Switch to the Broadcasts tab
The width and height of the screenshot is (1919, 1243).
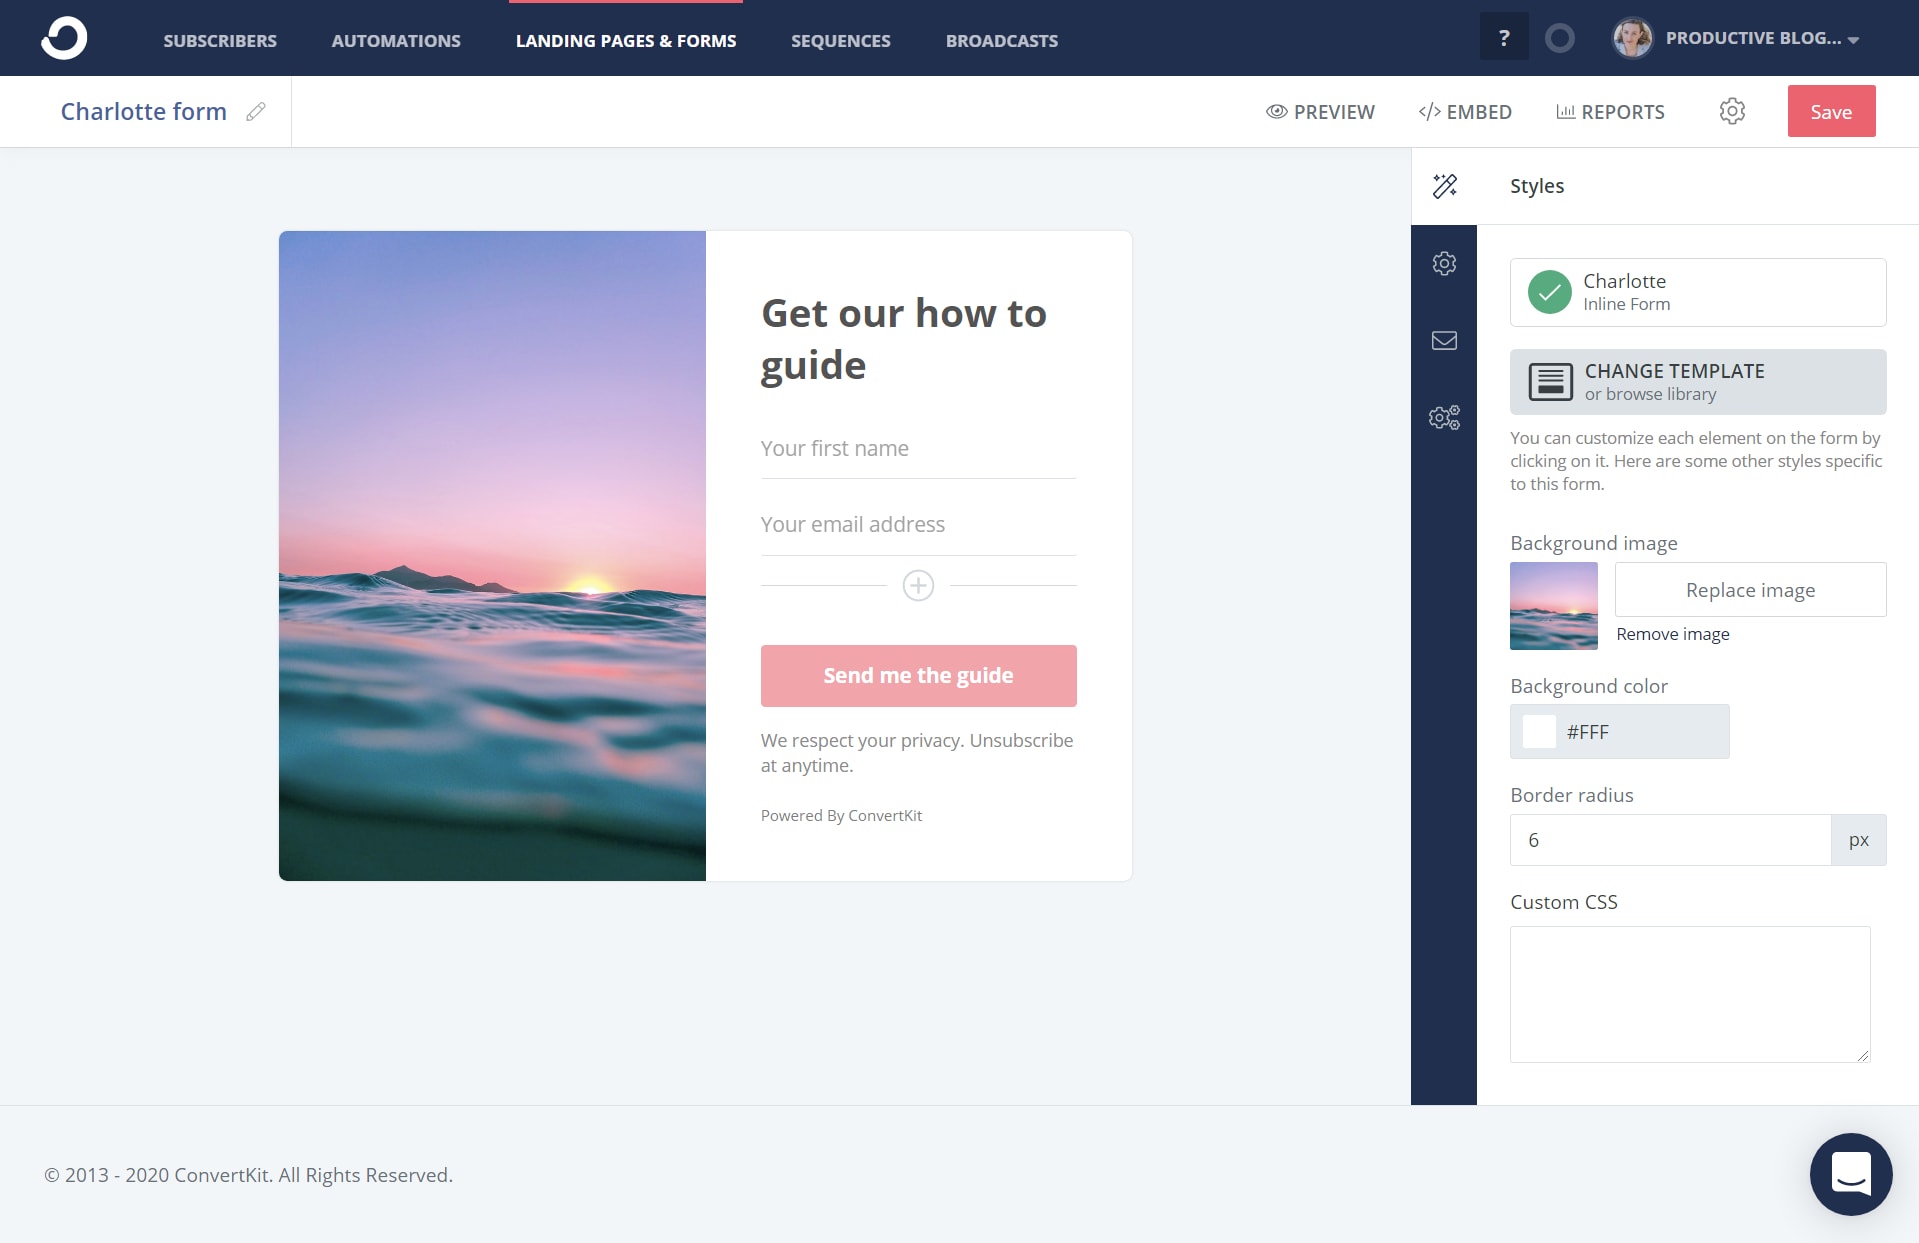1002,41
